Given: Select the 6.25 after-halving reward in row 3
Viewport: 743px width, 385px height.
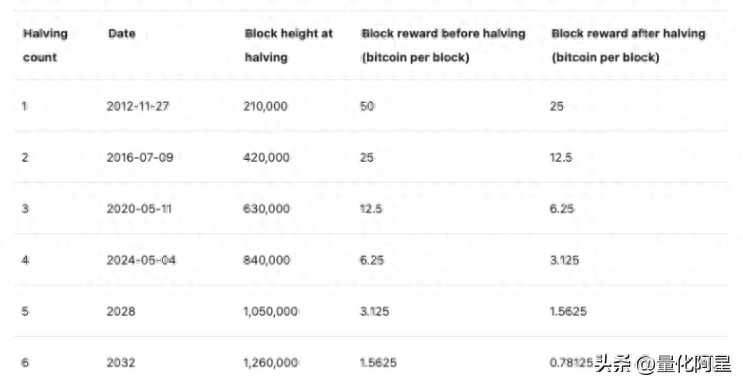Looking at the screenshot, I should [562, 209].
